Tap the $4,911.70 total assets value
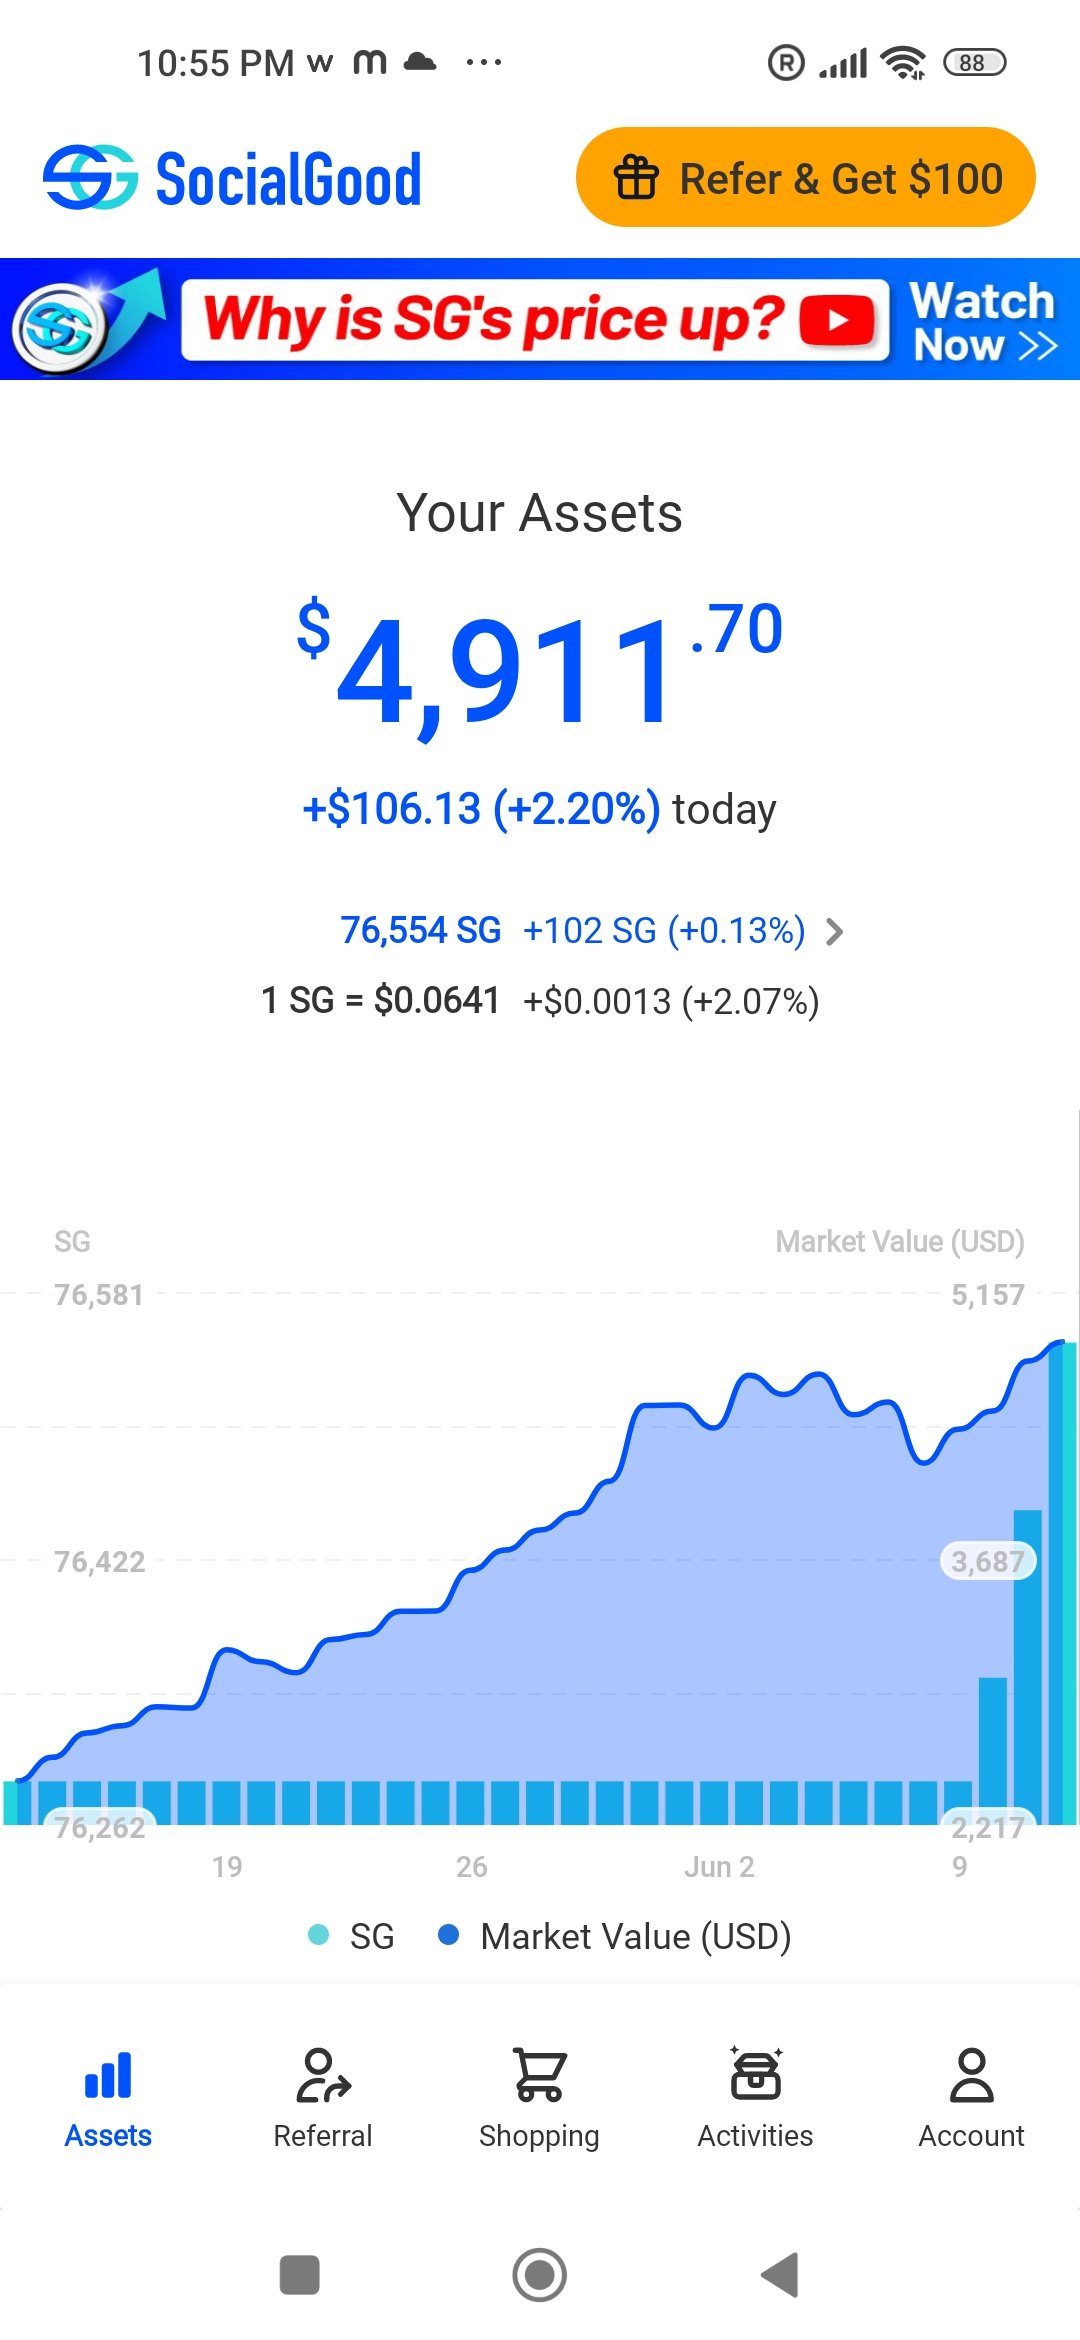Image resolution: width=1080 pixels, height=2340 pixels. tap(540, 665)
